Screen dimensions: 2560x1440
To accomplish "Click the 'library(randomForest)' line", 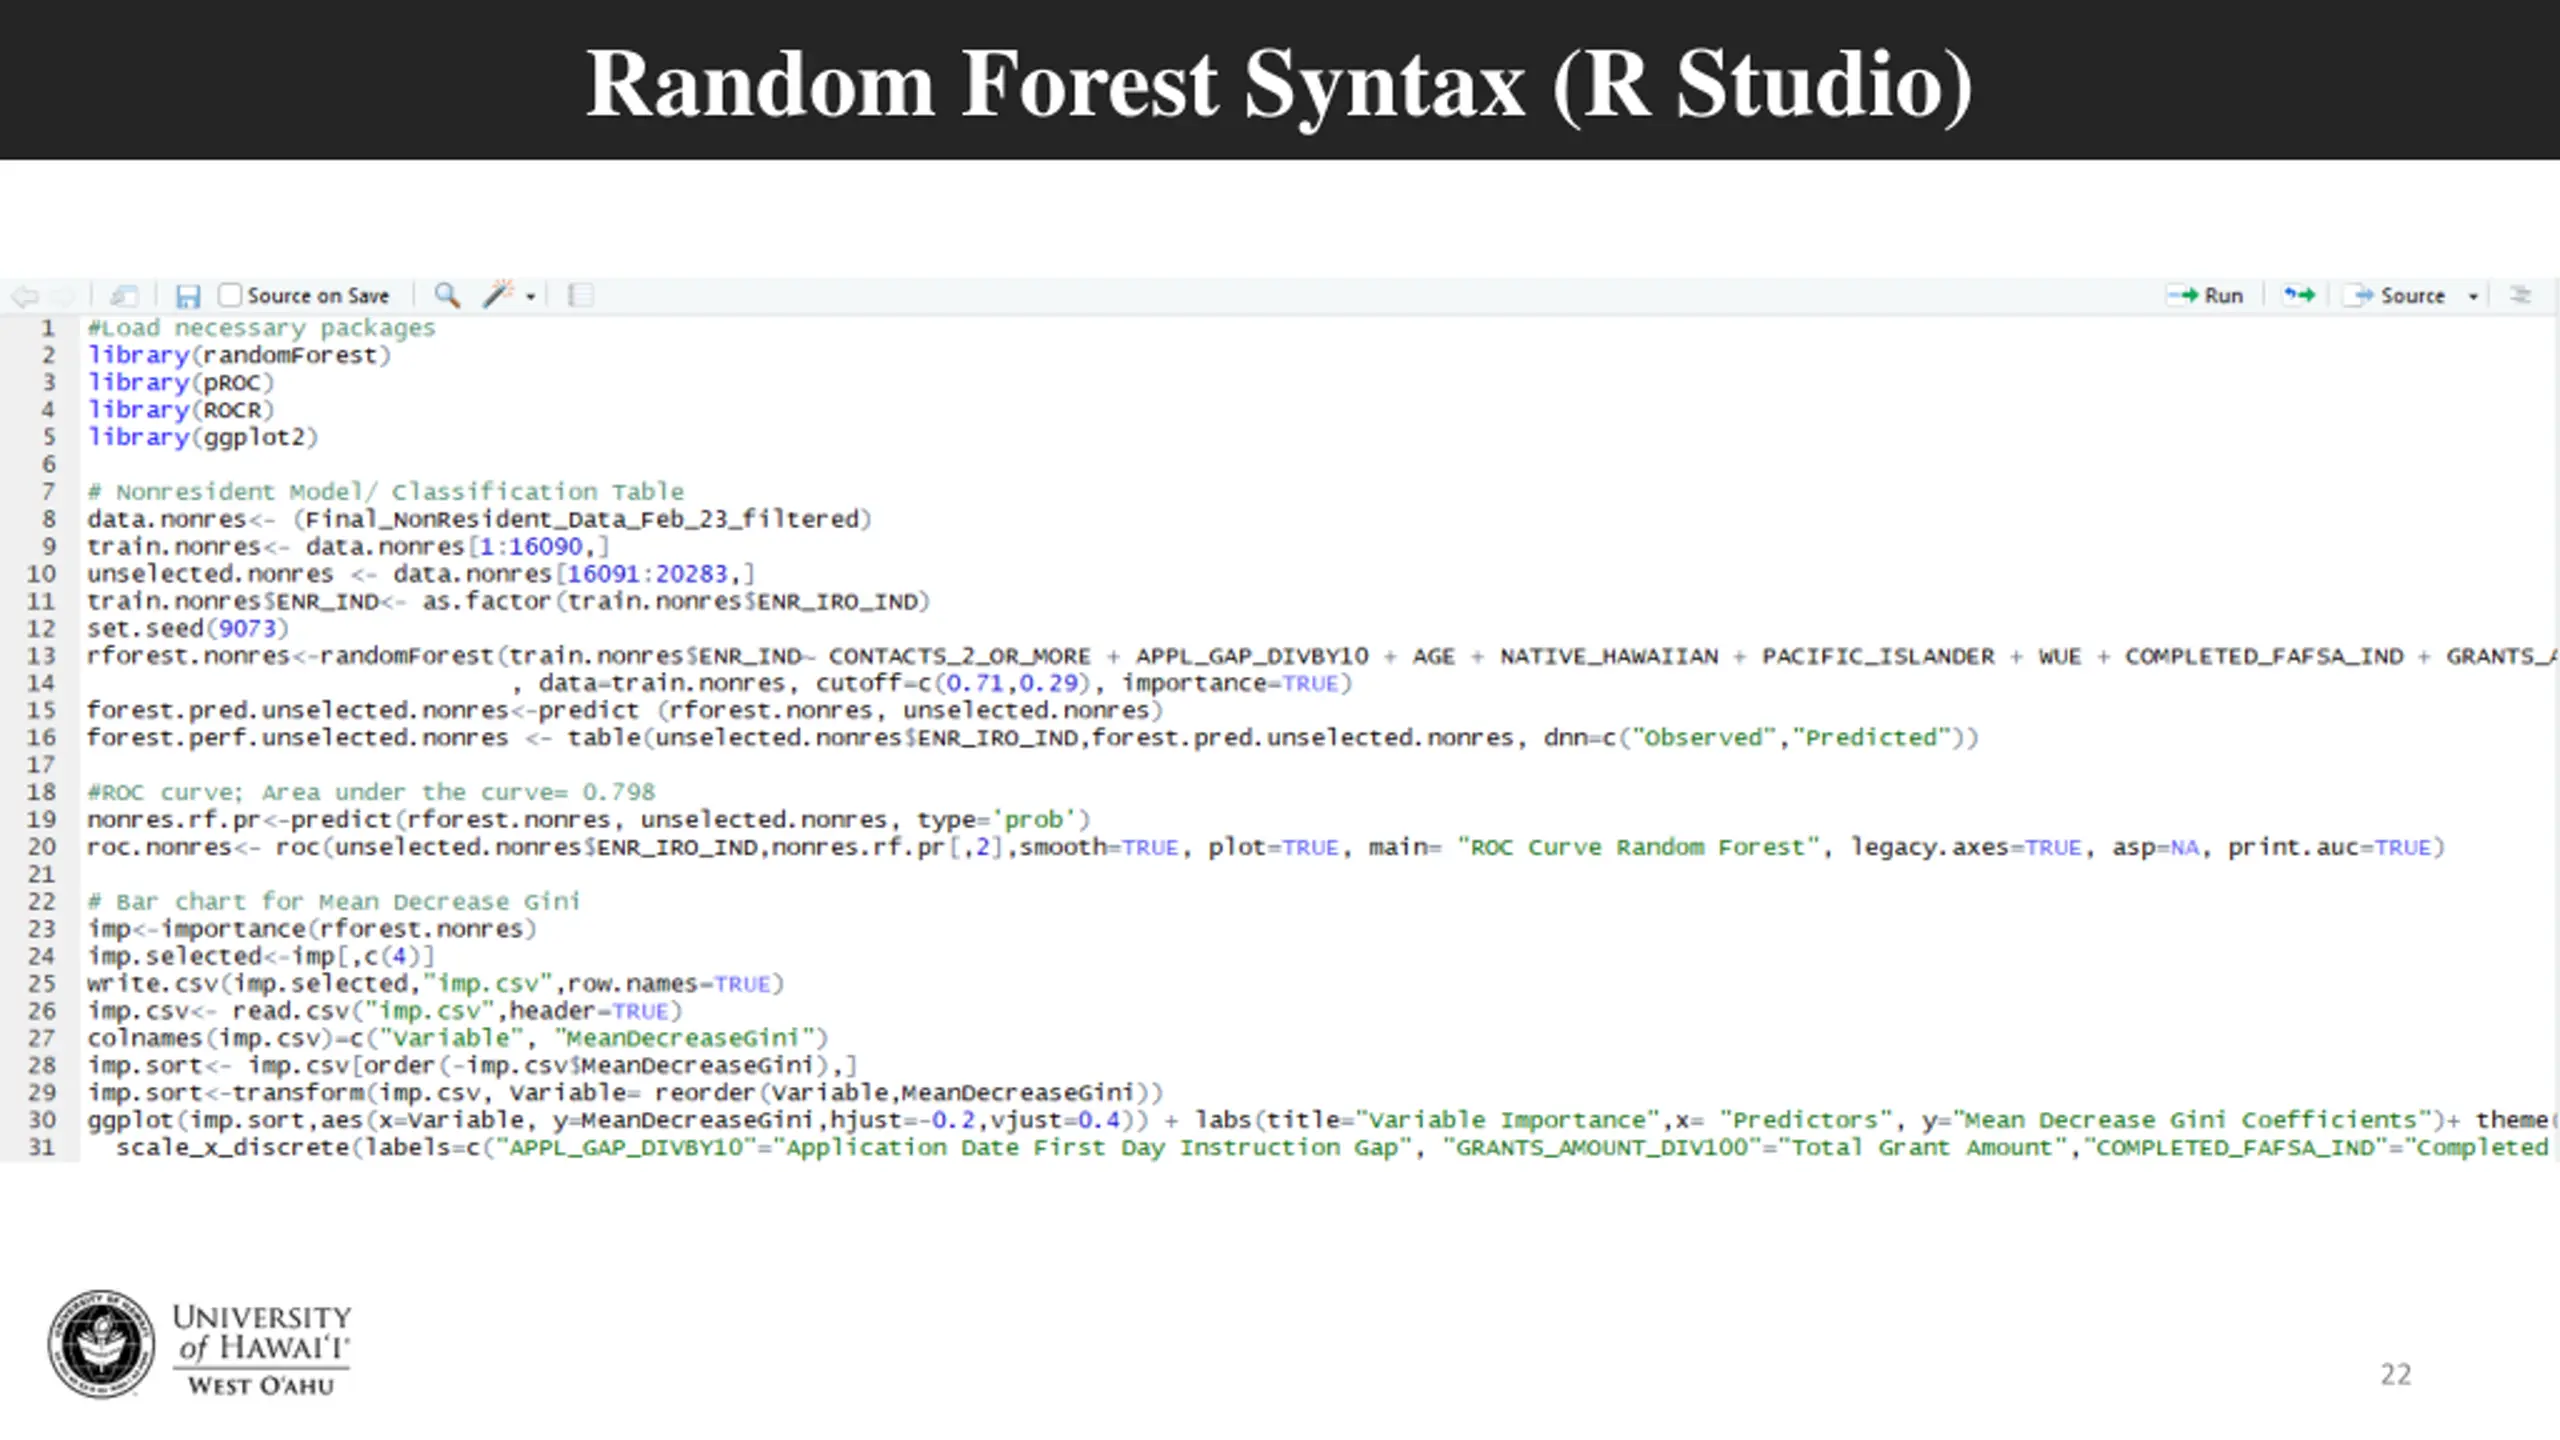I will 239,355.
